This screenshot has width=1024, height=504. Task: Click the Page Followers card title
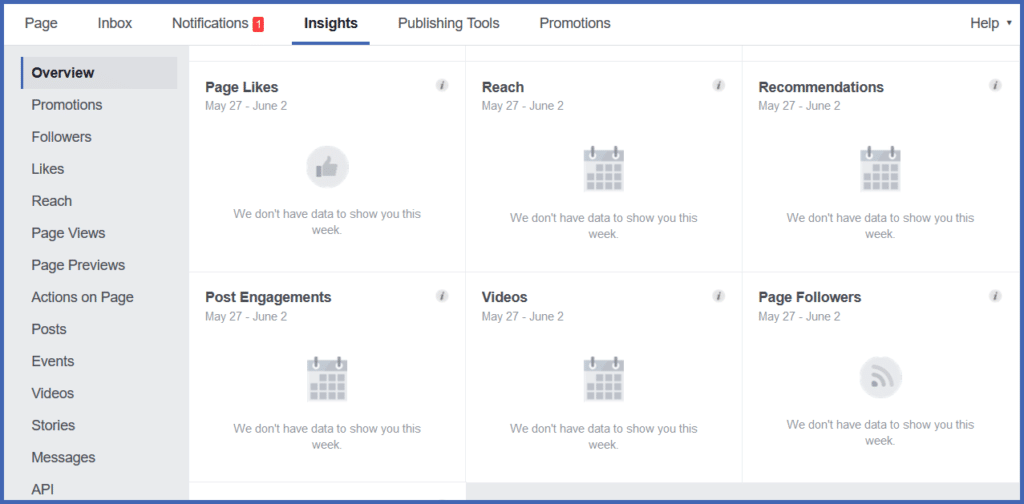810,297
